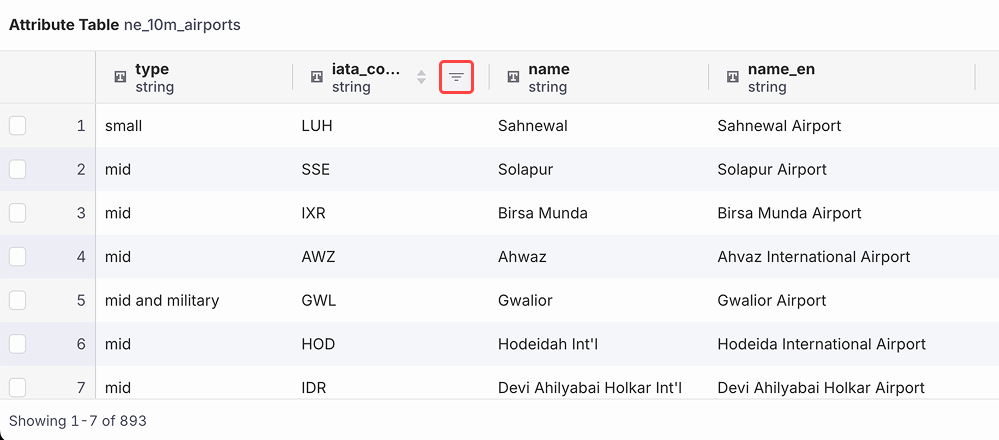
Task: Click the type column string-type icon
Action: pos(120,77)
